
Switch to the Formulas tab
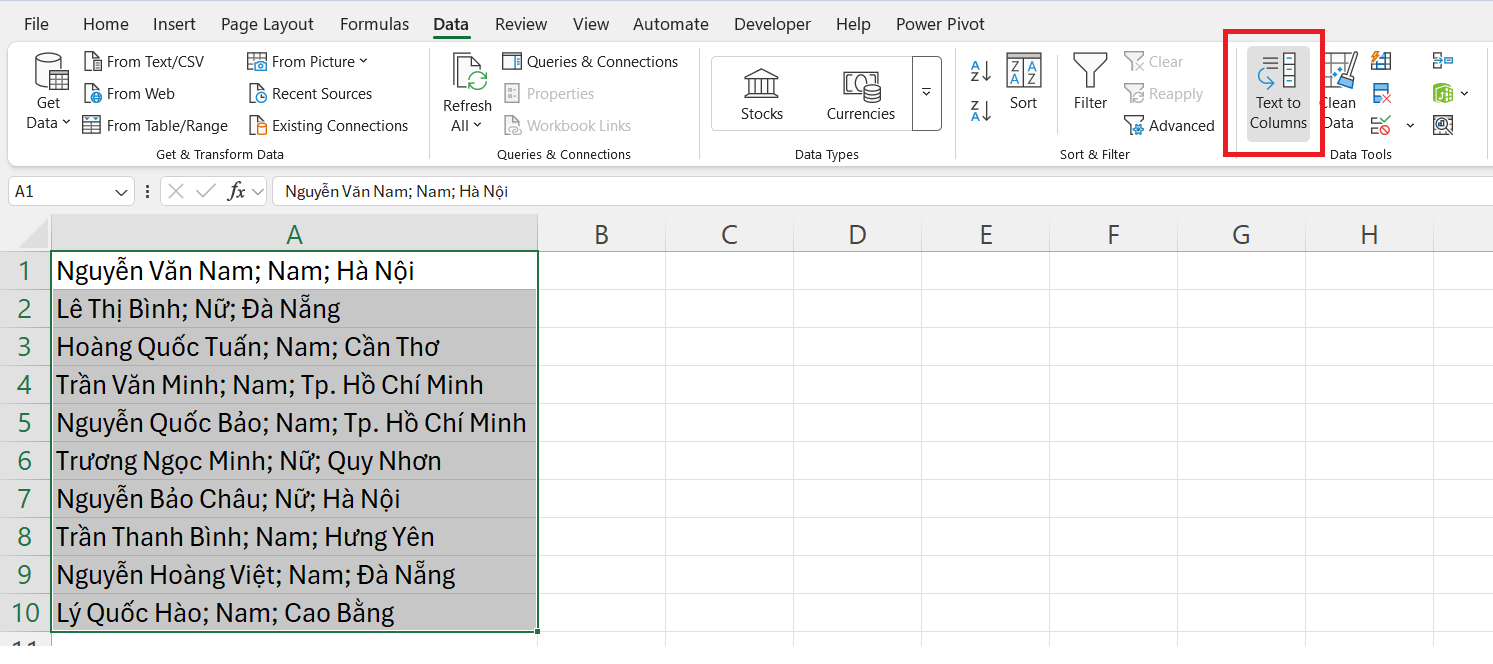tap(374, 23)
